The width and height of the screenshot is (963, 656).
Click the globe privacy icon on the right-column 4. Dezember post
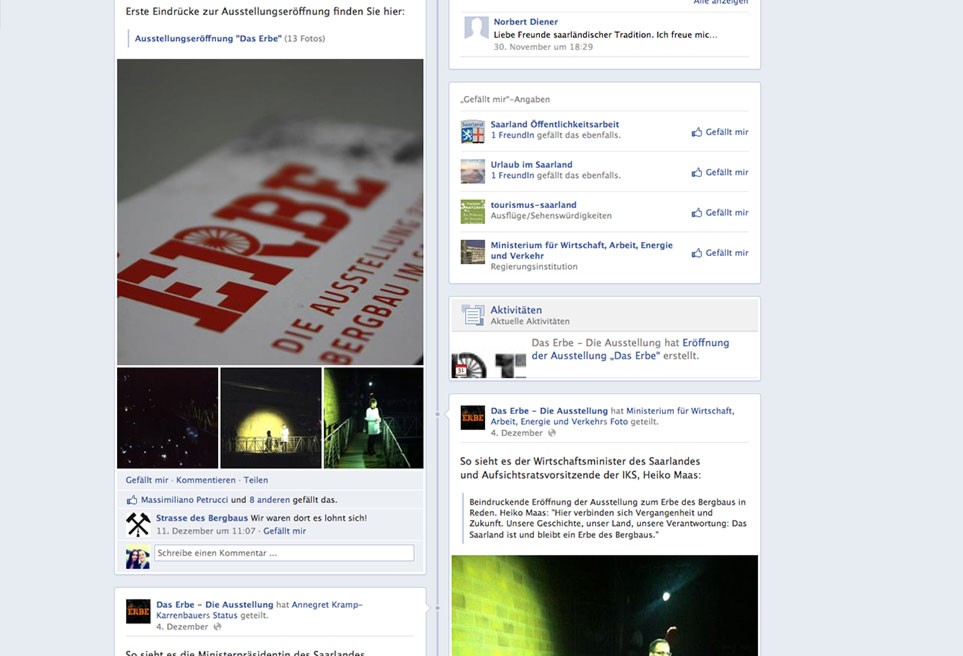552,433
